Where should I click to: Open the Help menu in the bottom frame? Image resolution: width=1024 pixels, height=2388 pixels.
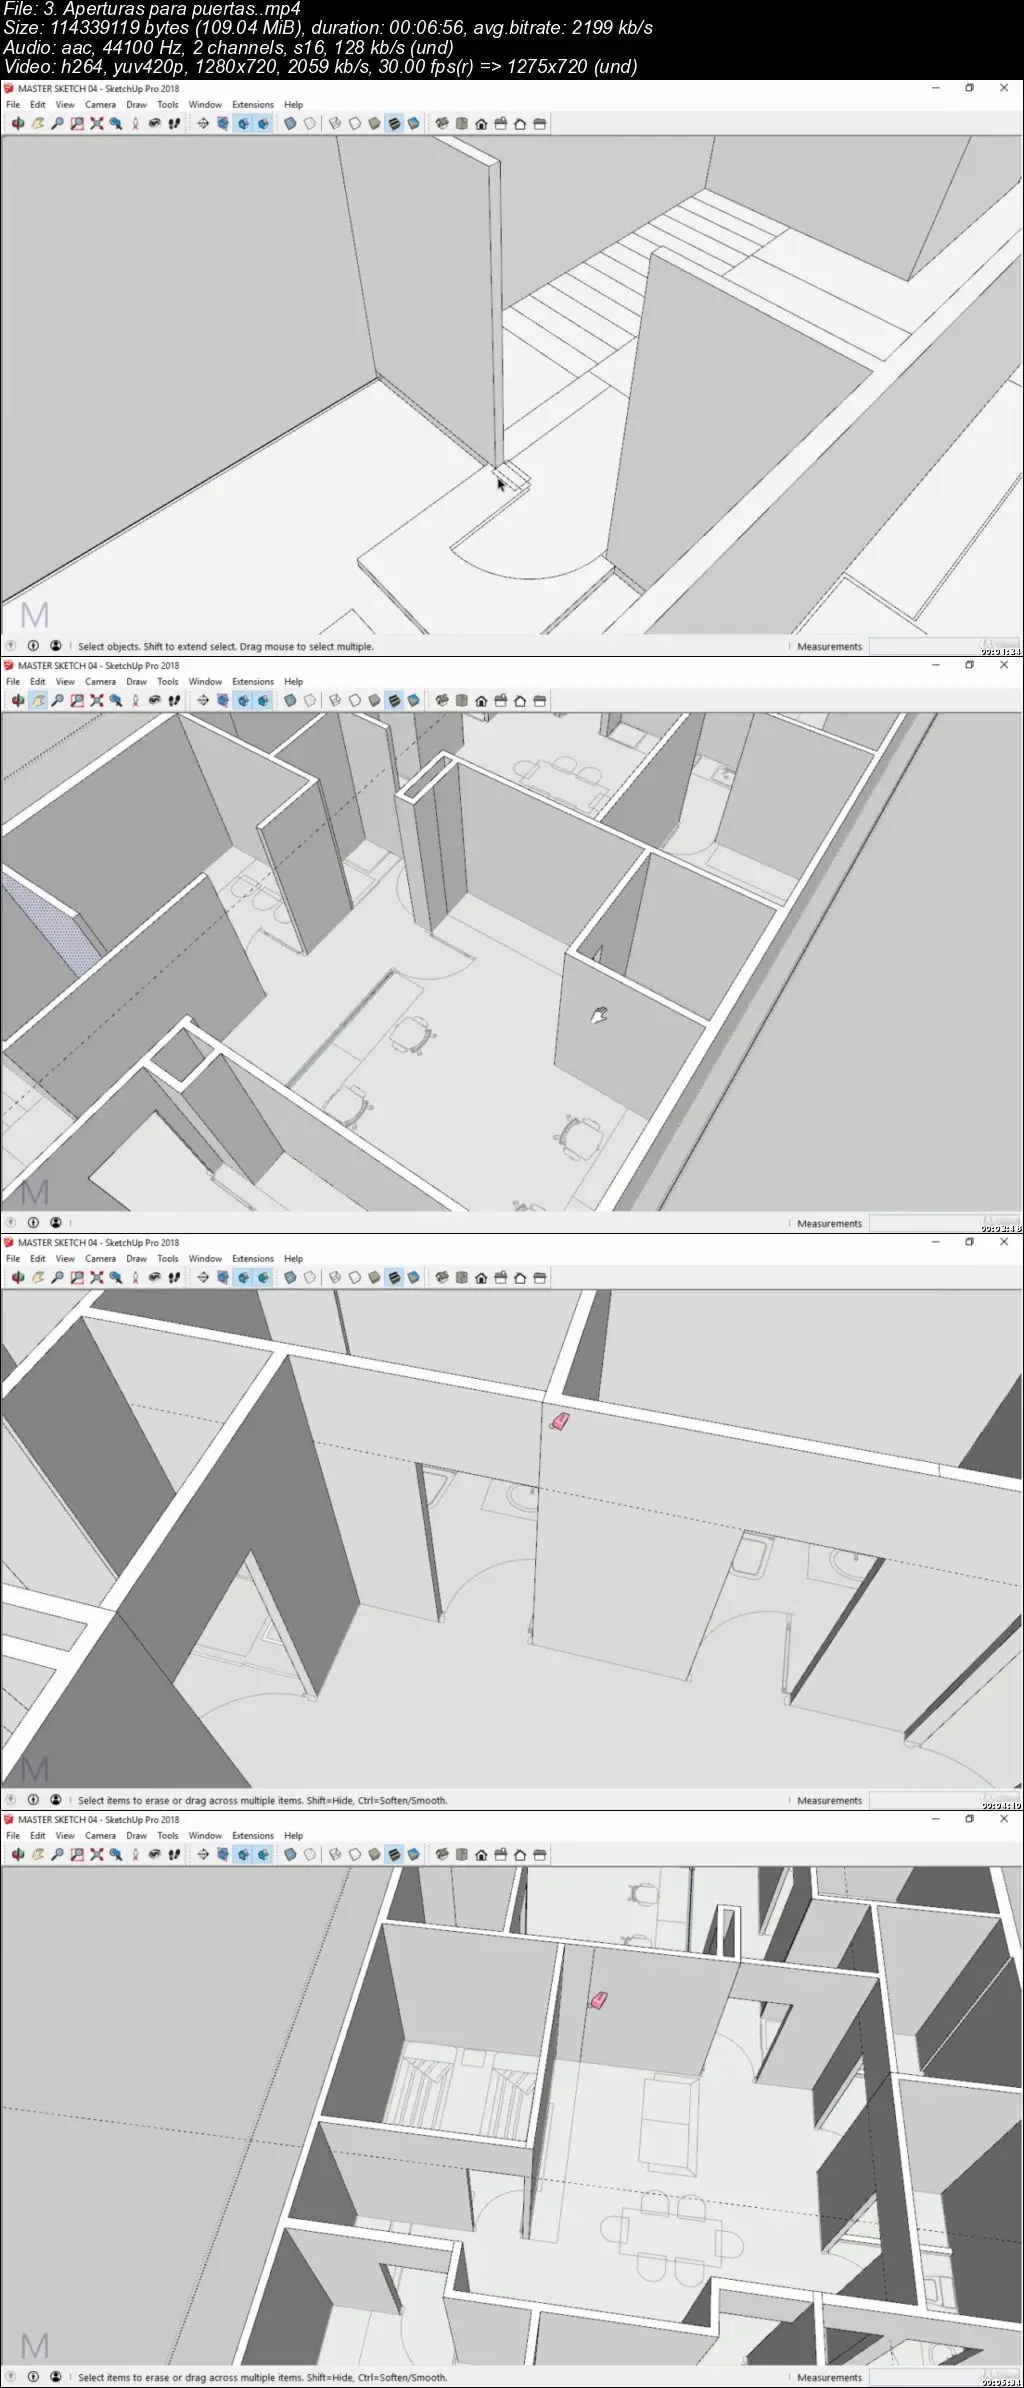[x=293, y=1835]
